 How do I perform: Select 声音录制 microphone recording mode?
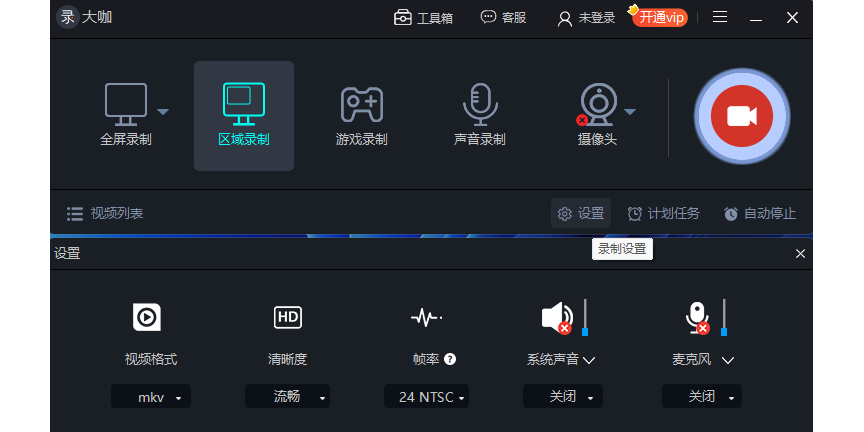[x=479, y=115]
